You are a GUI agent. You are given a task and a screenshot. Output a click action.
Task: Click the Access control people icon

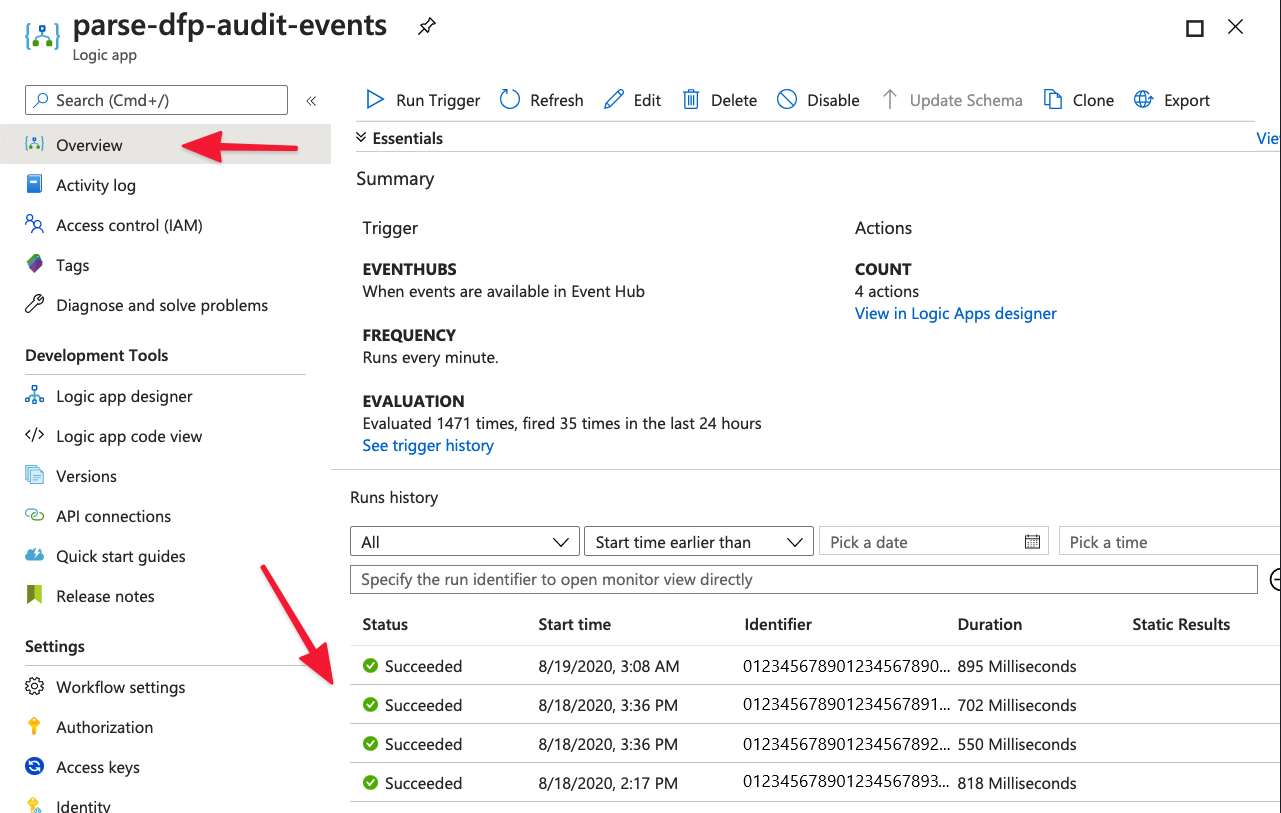pos(35,224)
